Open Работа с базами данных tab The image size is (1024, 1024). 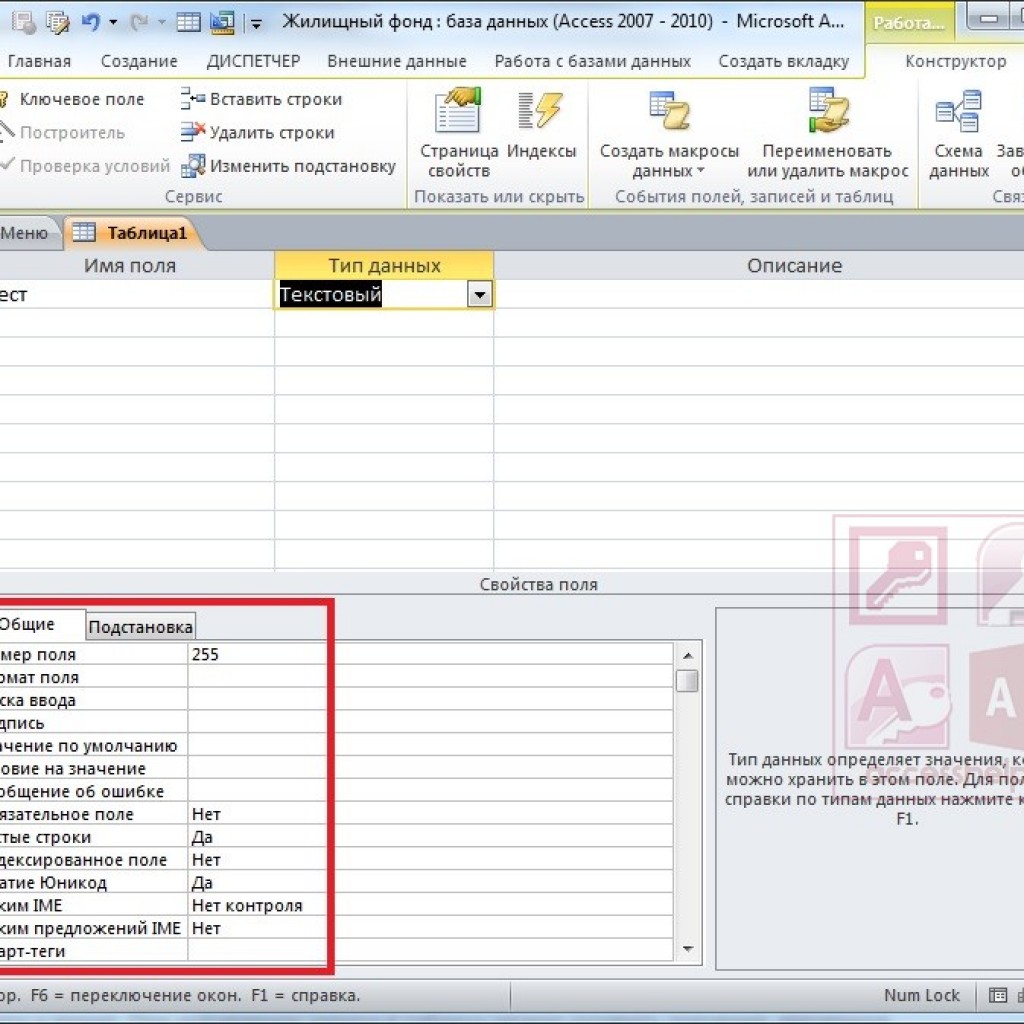coord(592,61)
